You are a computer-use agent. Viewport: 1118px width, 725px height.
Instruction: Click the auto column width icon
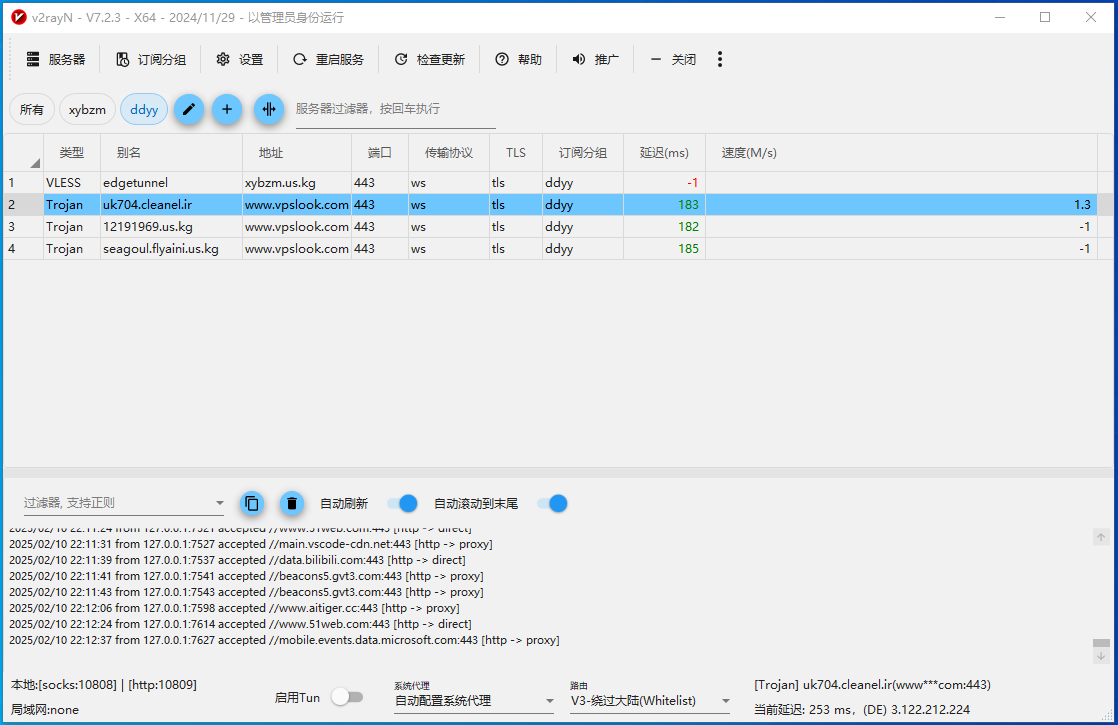point(268,109)
